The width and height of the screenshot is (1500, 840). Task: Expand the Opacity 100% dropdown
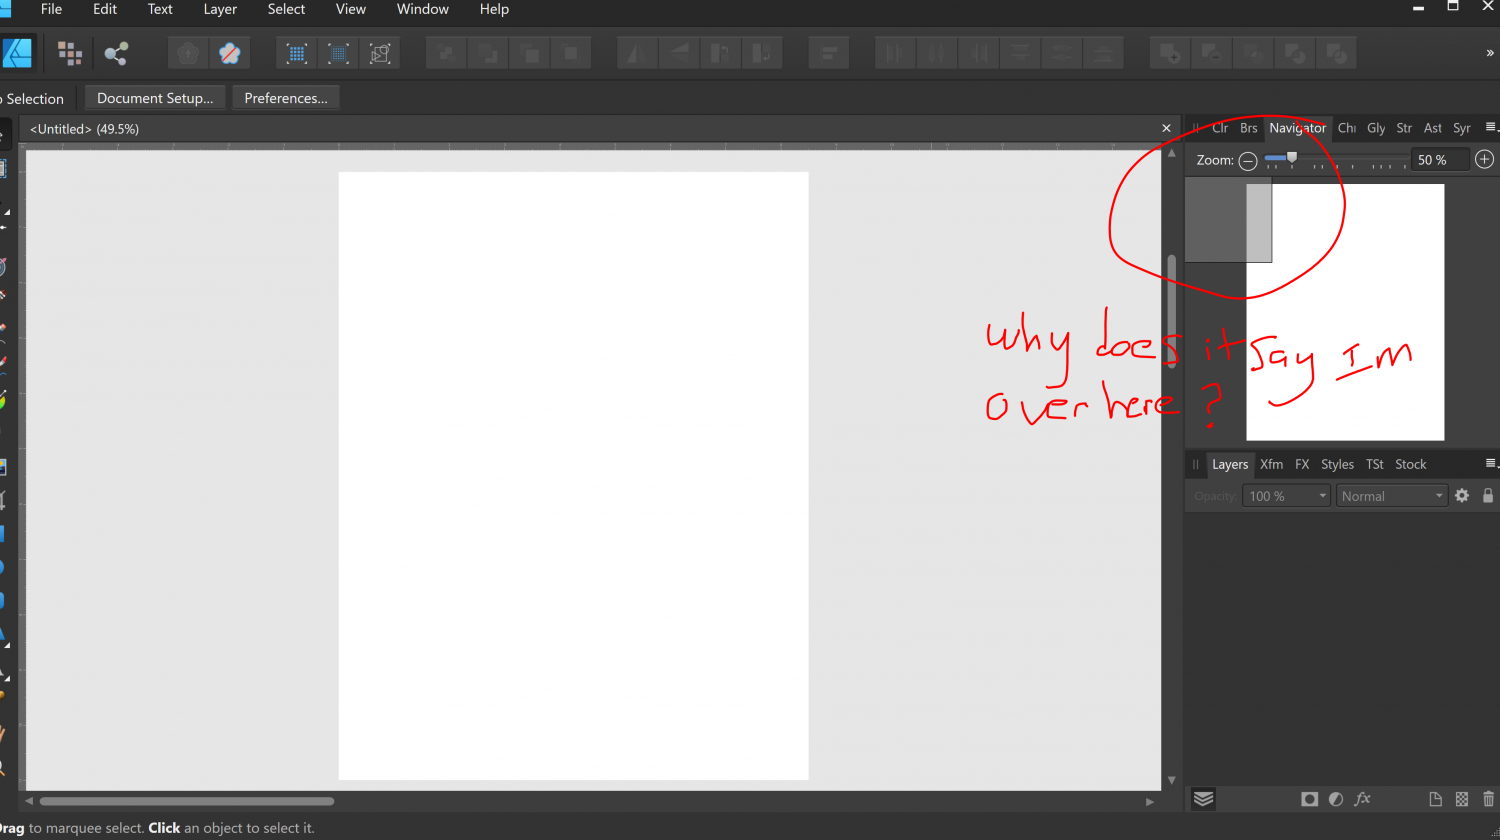tap(1285, 495)
